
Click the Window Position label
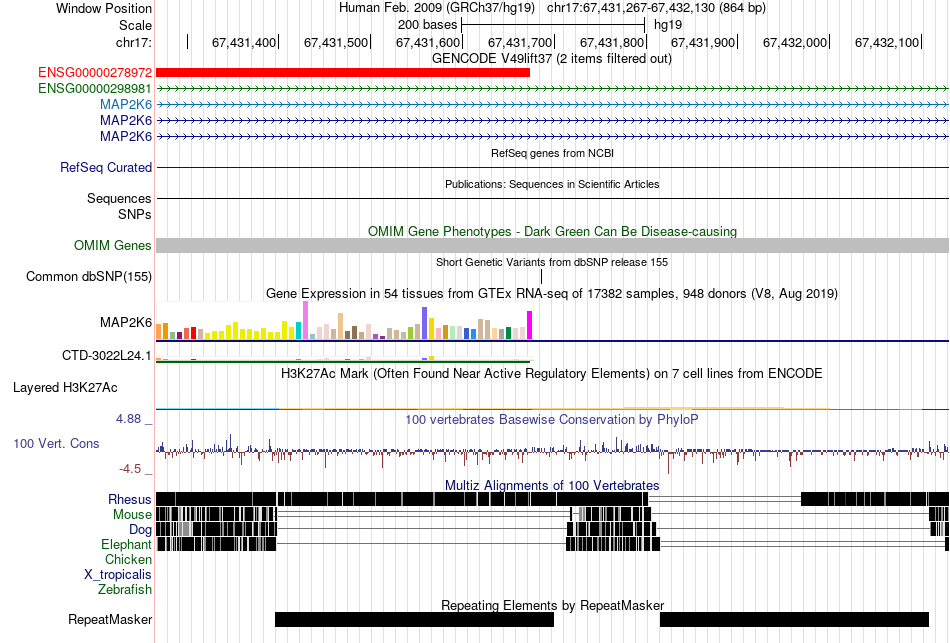(104, 8)
